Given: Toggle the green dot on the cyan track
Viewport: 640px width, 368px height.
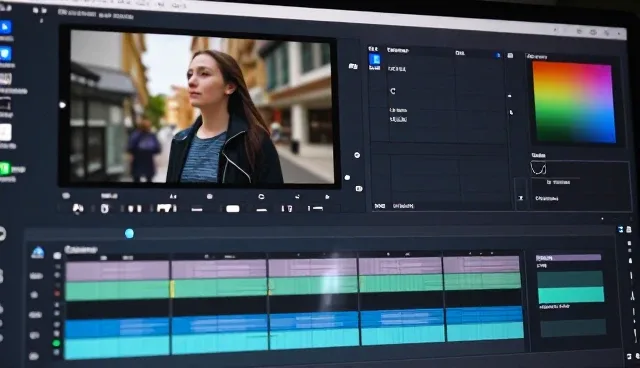Looking at the screenshot, I should [x=57, y=343].
